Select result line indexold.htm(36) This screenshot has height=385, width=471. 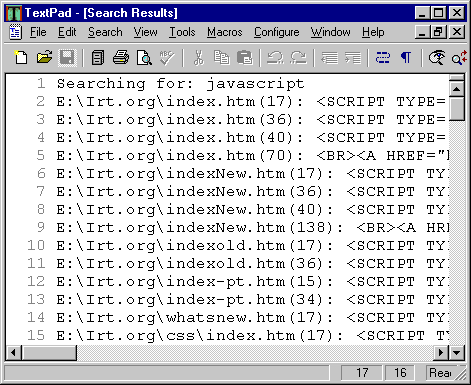tap(252, 263)
